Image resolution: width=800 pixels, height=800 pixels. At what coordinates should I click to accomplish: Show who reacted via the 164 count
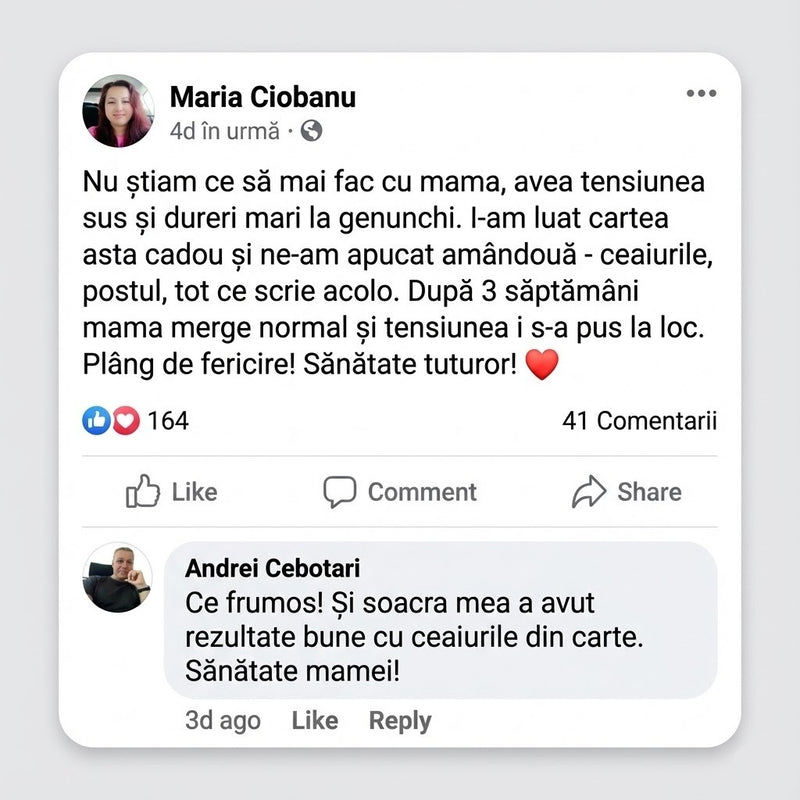168,421
